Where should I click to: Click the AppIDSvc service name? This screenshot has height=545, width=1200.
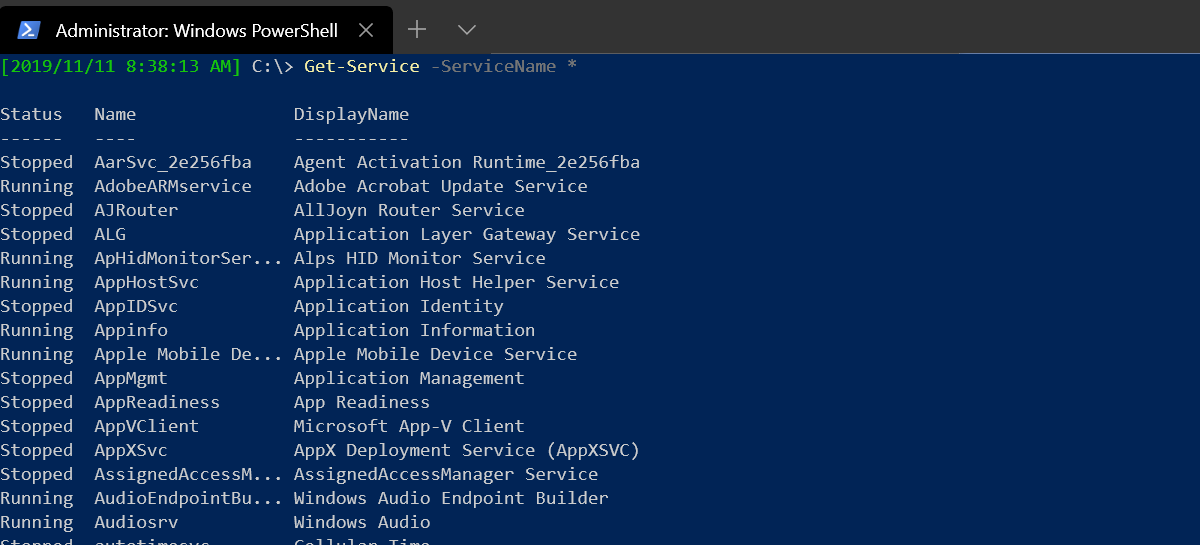pyautogui.click(x=136, y=306)
